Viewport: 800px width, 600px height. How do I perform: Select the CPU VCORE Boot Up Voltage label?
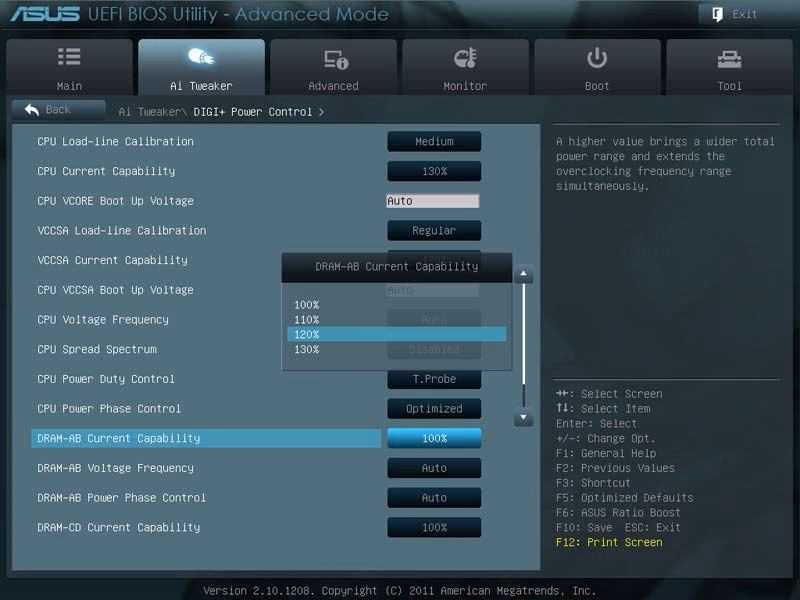click(x=115, y=201)
